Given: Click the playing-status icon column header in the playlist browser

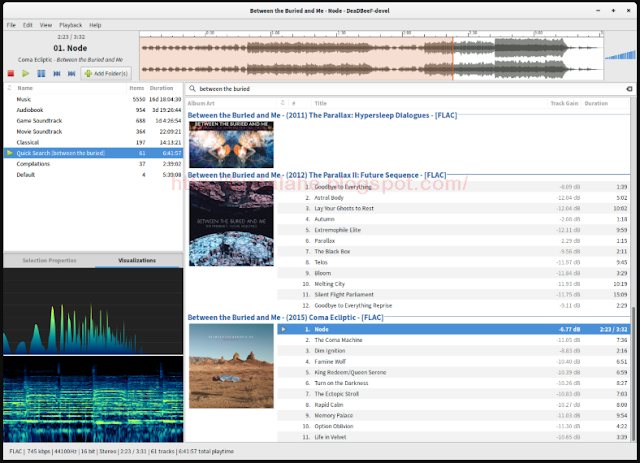Looking at the screenshot, I should click(x=9, y=88).
